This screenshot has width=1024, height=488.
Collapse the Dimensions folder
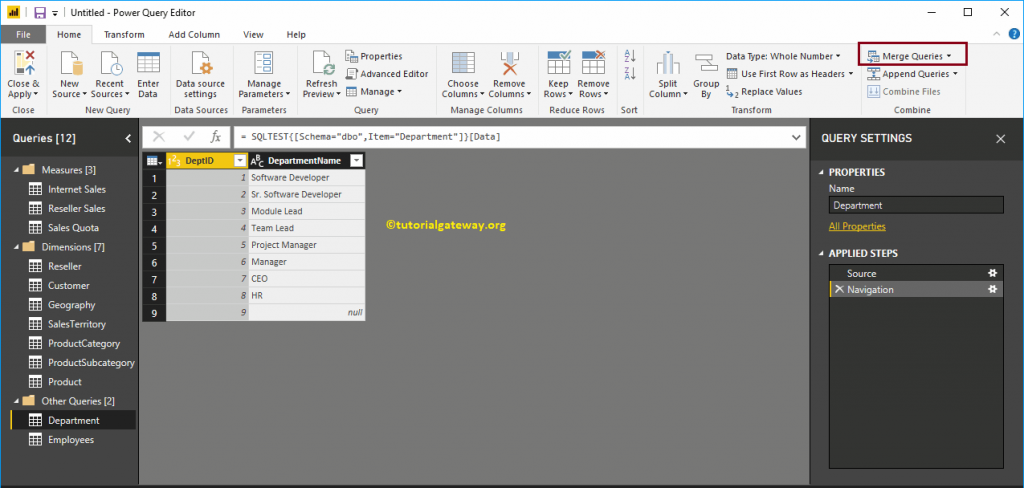[x=16, y=247]
